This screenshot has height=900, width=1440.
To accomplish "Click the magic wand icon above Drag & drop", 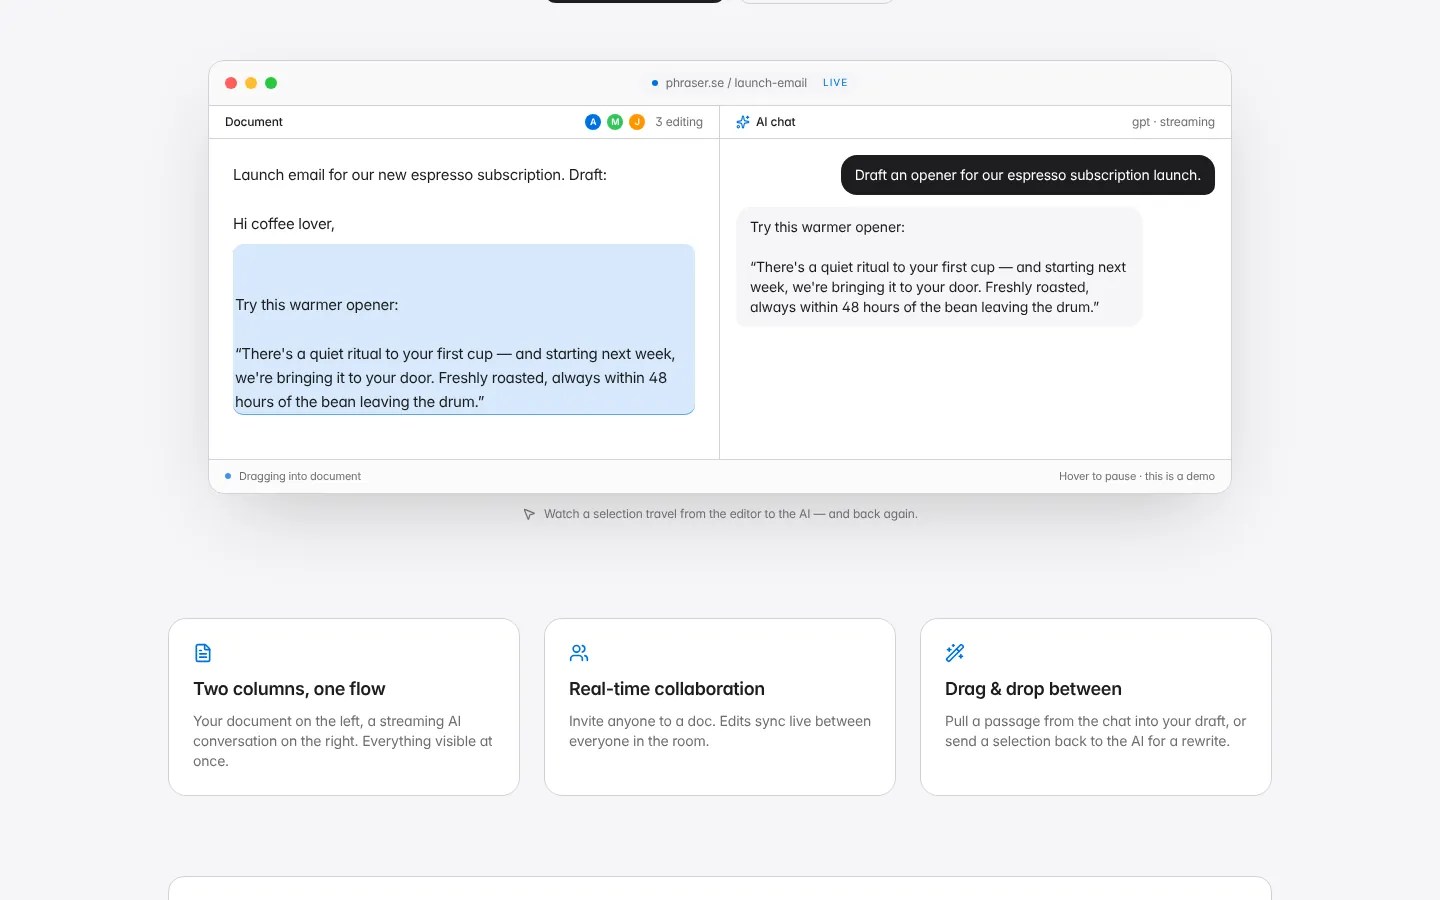I will 955,653.
